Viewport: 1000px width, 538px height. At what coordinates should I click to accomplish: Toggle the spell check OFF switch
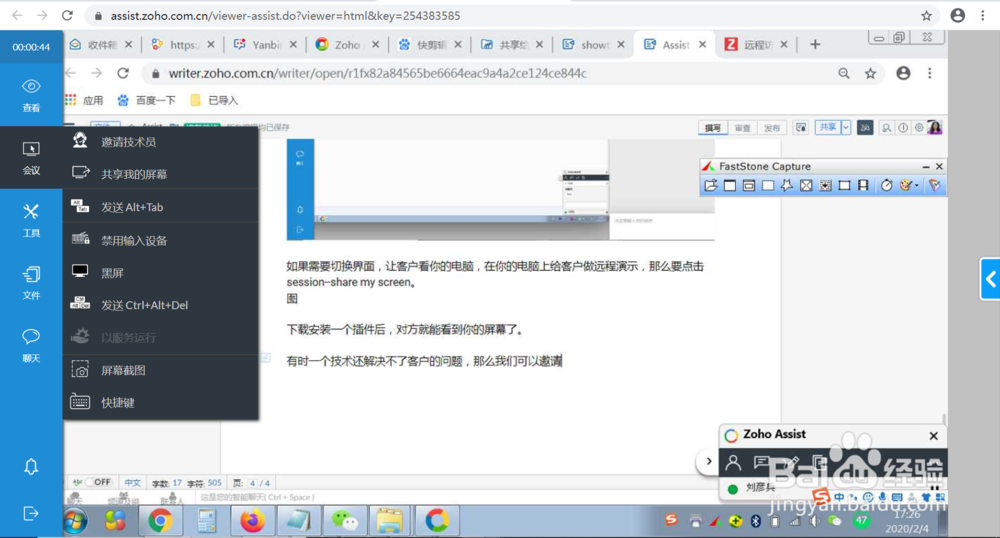click(x=98, y=483)
